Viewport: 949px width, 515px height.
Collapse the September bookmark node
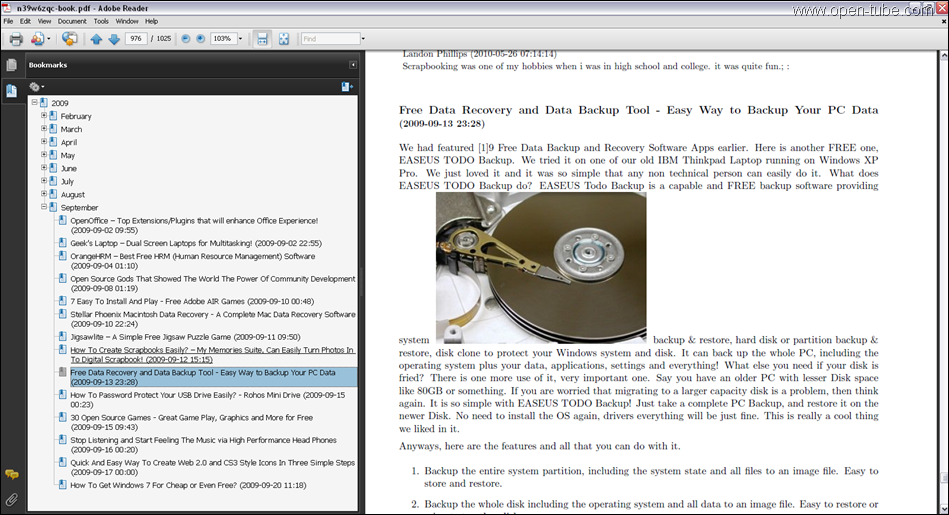click(x=44, y=207)
